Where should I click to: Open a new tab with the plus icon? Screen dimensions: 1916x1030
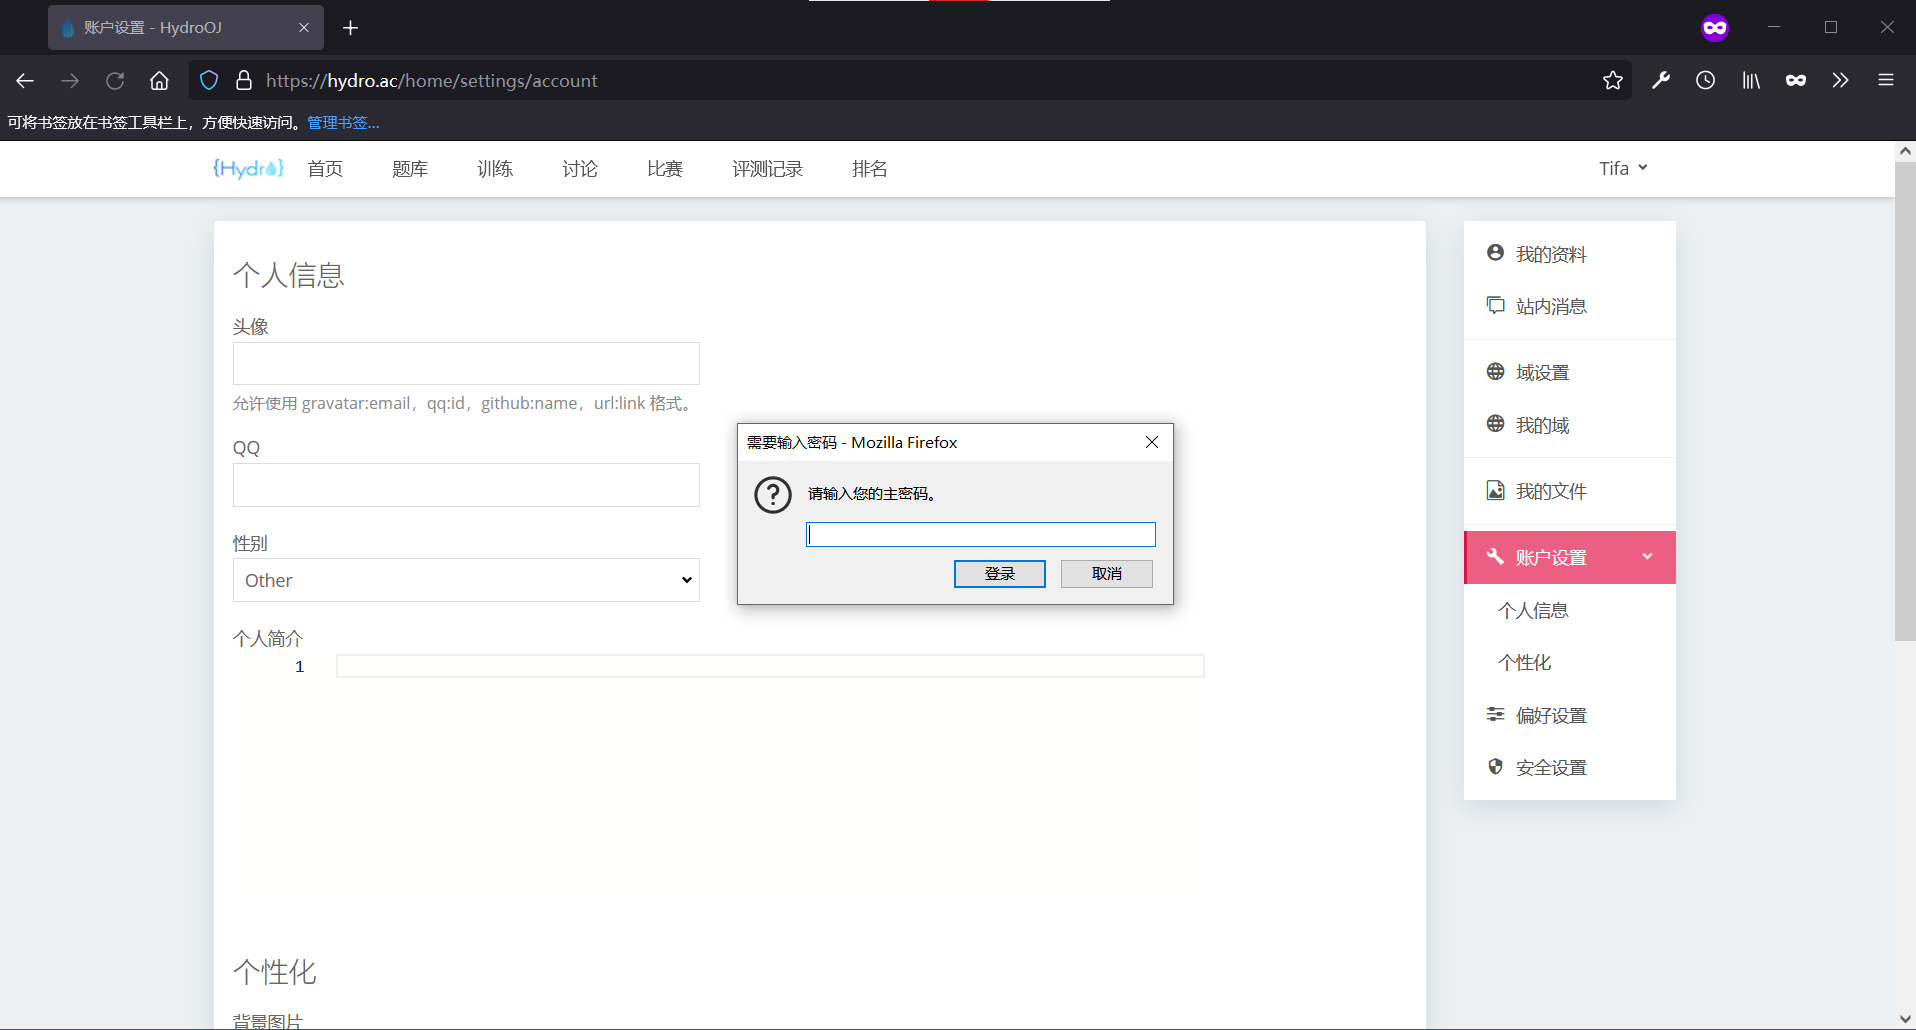350,28
